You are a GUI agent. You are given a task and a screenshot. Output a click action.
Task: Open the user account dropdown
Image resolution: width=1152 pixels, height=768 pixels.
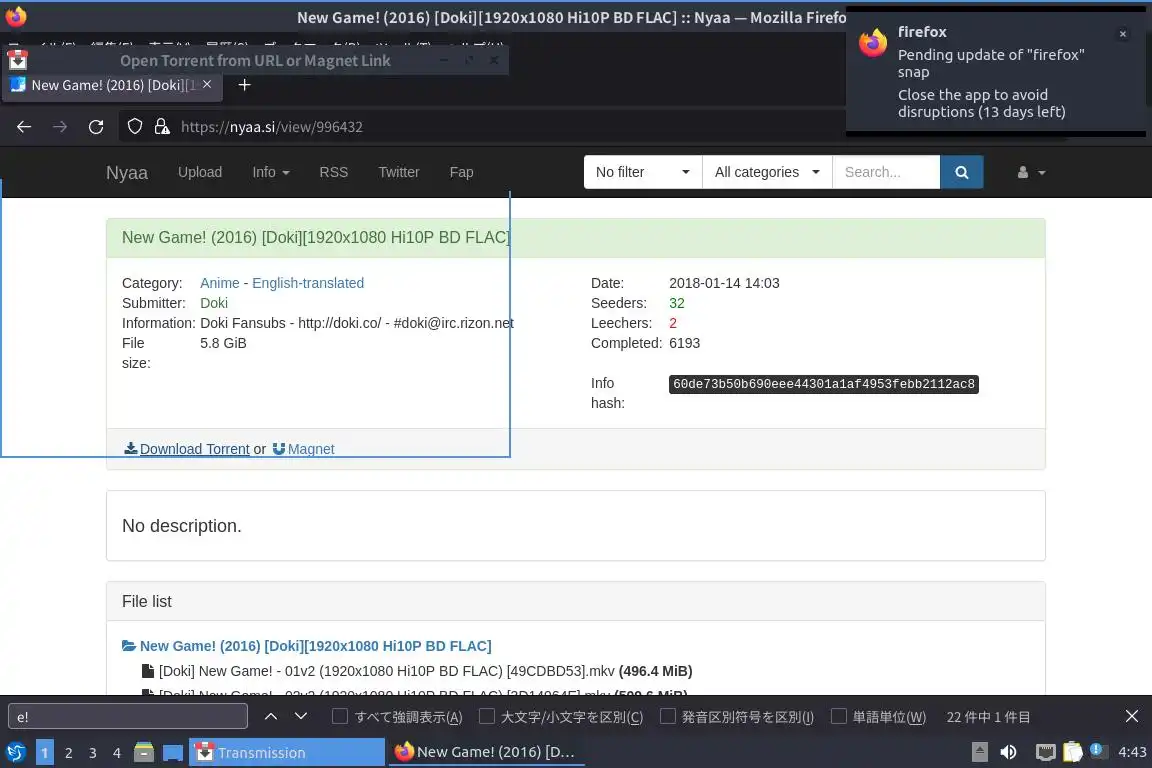(1031, 172)
